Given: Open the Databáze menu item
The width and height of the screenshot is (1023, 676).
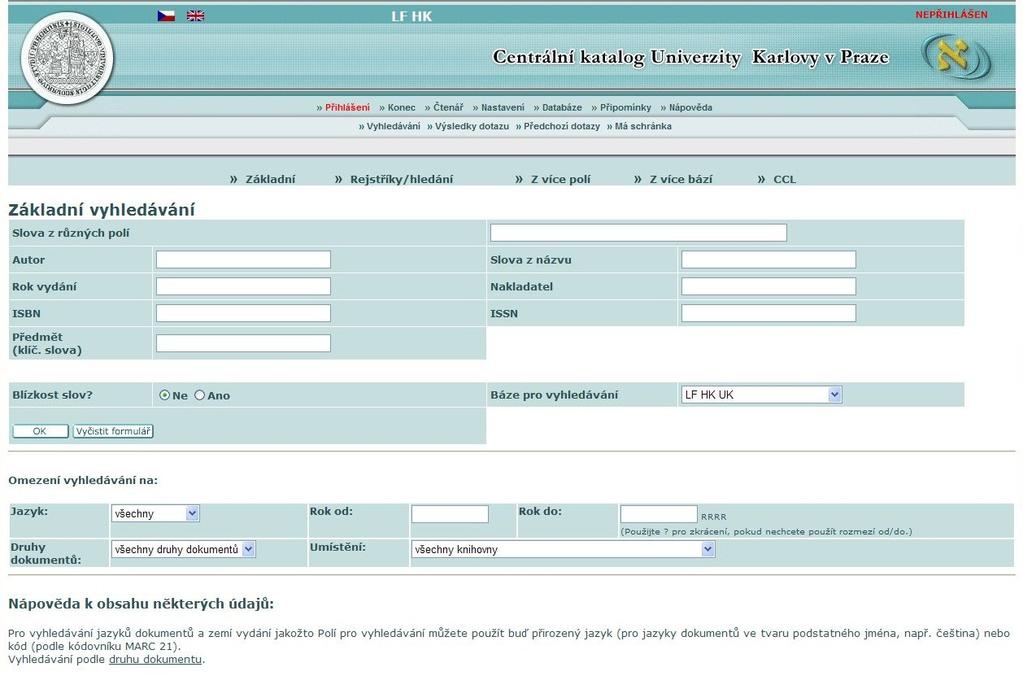Looking at the screenshot, I should click(562, 108).
